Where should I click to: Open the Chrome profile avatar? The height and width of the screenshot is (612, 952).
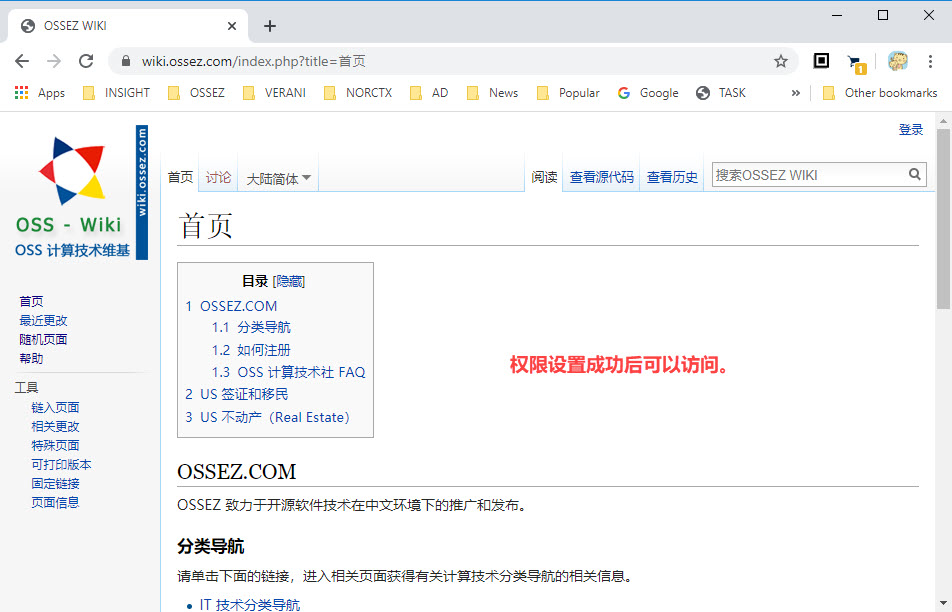click(x=897, y=60)
